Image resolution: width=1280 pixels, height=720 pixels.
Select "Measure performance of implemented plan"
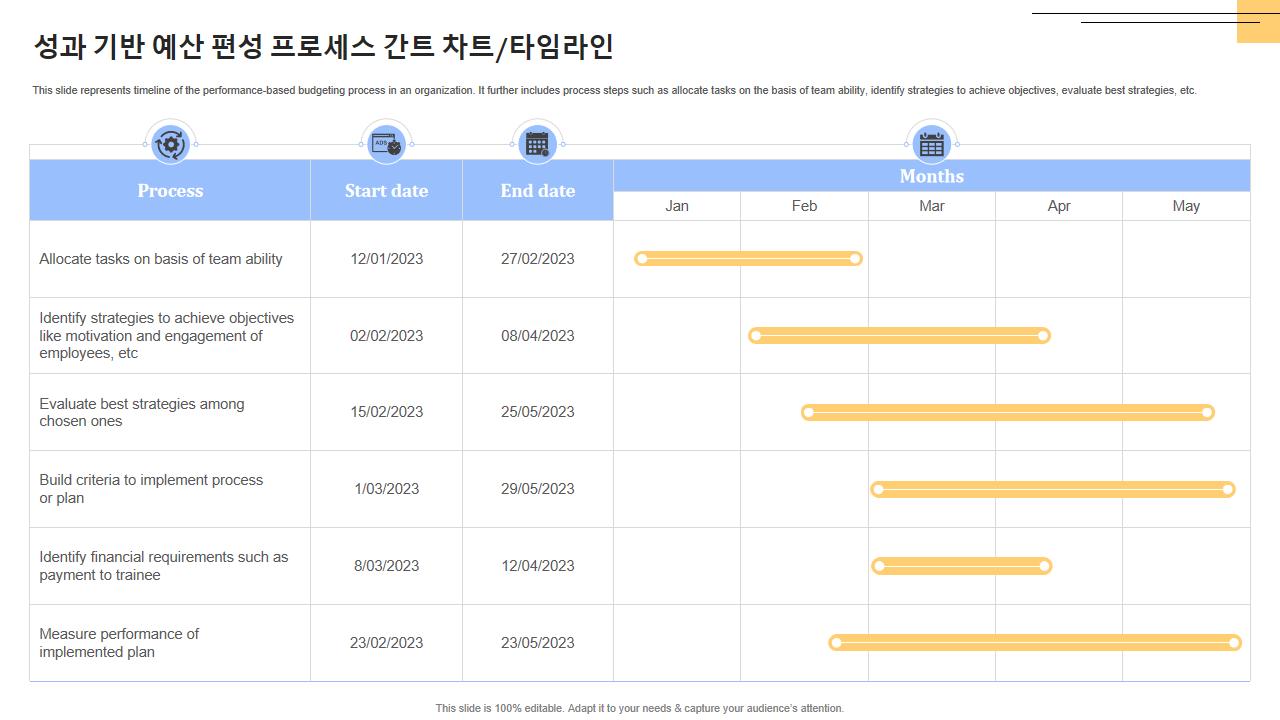point(119,643)
